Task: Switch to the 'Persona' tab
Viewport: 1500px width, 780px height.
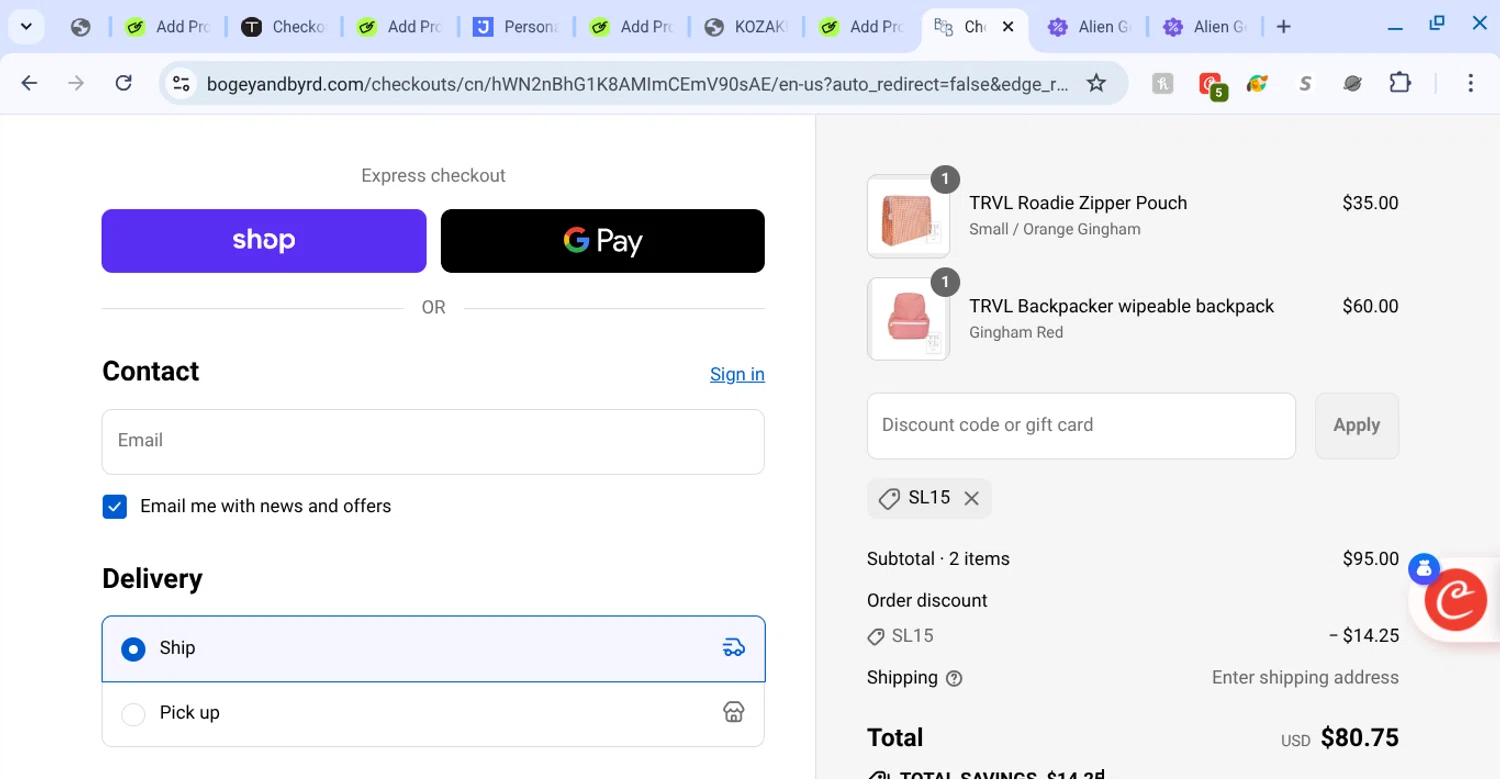Action: 514,27
